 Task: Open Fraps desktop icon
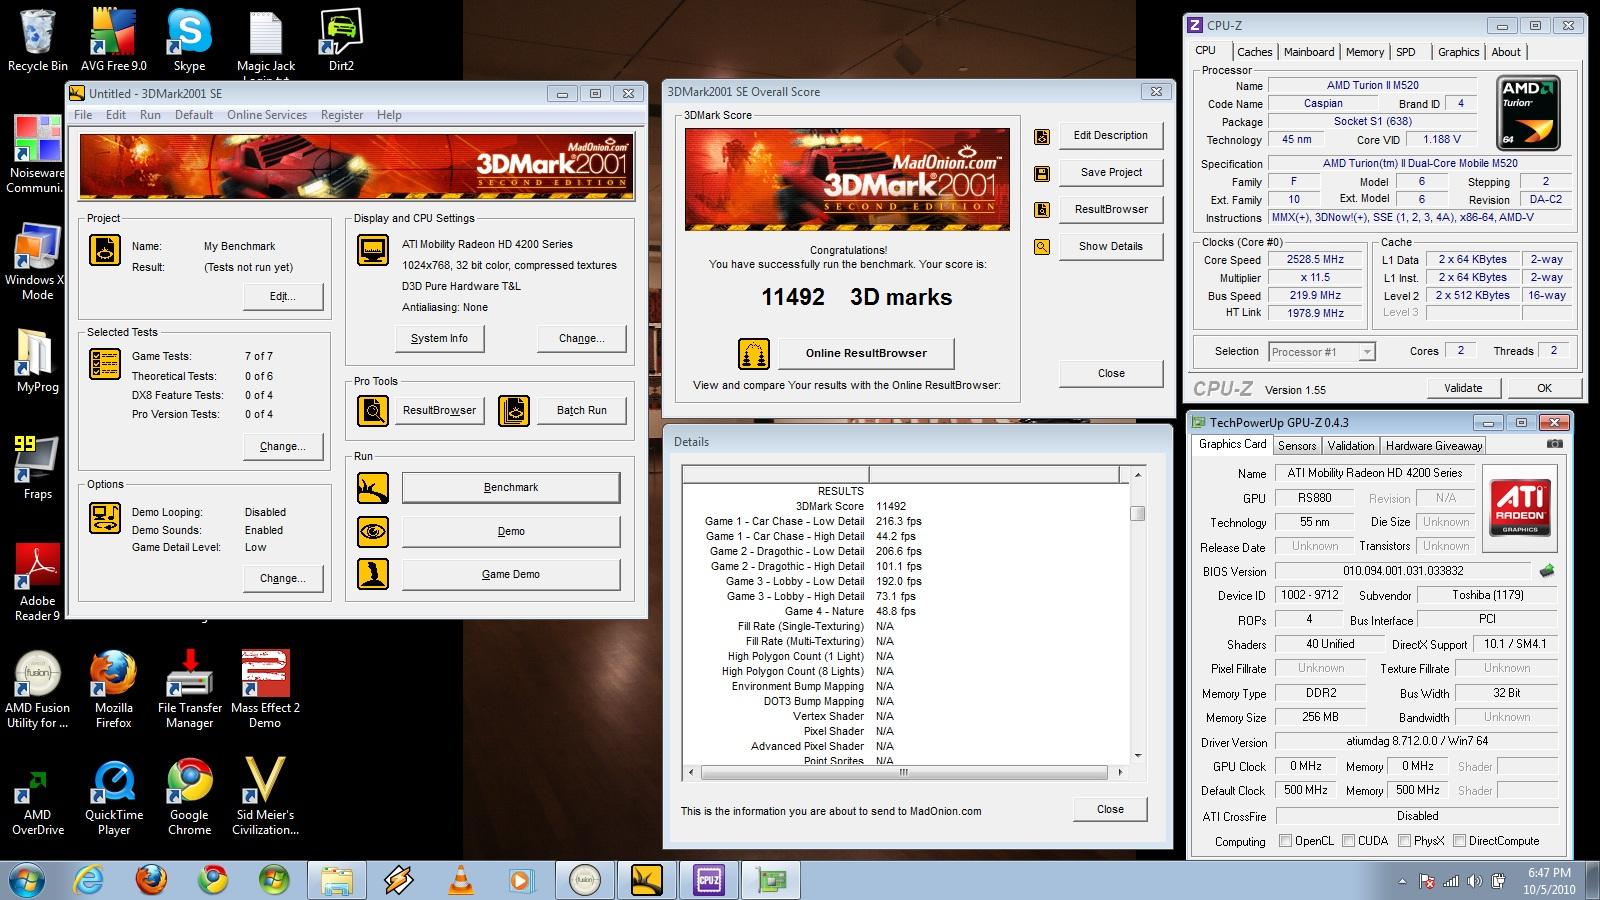(x=37, y=467)
